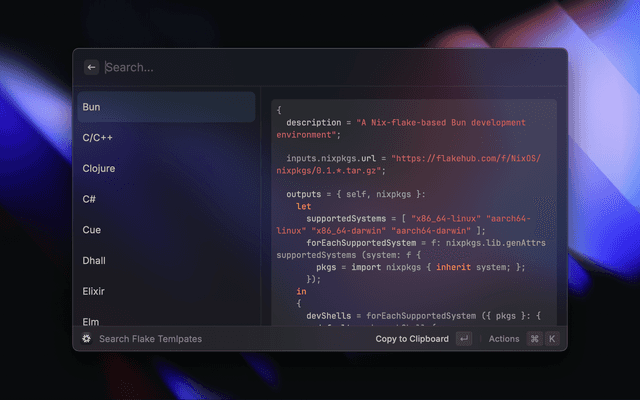
Task: Pick the C# template entry
Action: (167, 199)
